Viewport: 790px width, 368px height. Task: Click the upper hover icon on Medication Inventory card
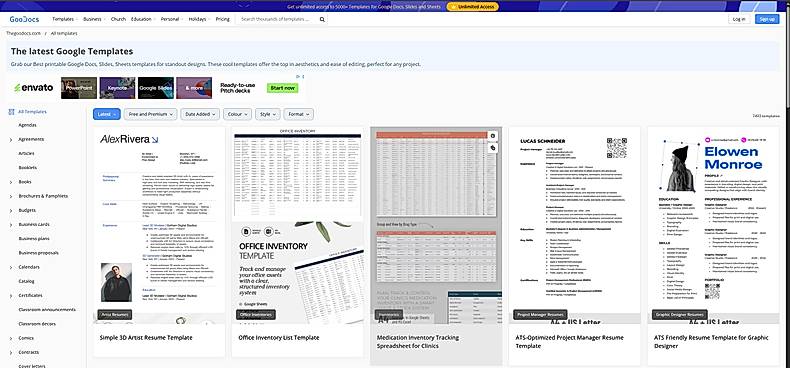493,136
